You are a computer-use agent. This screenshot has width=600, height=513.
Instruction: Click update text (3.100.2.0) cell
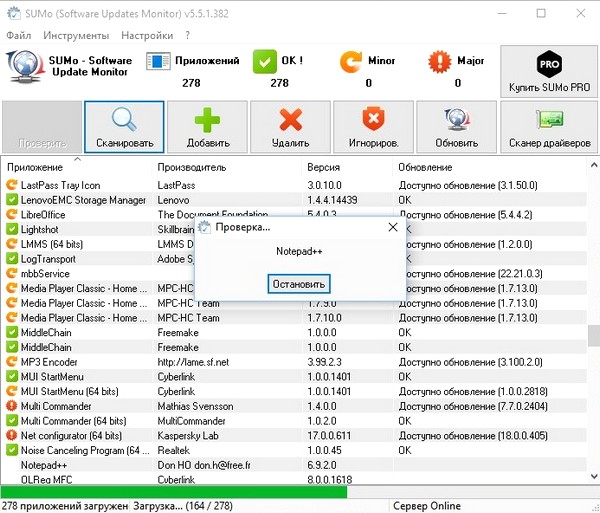(x=470, y=362)
